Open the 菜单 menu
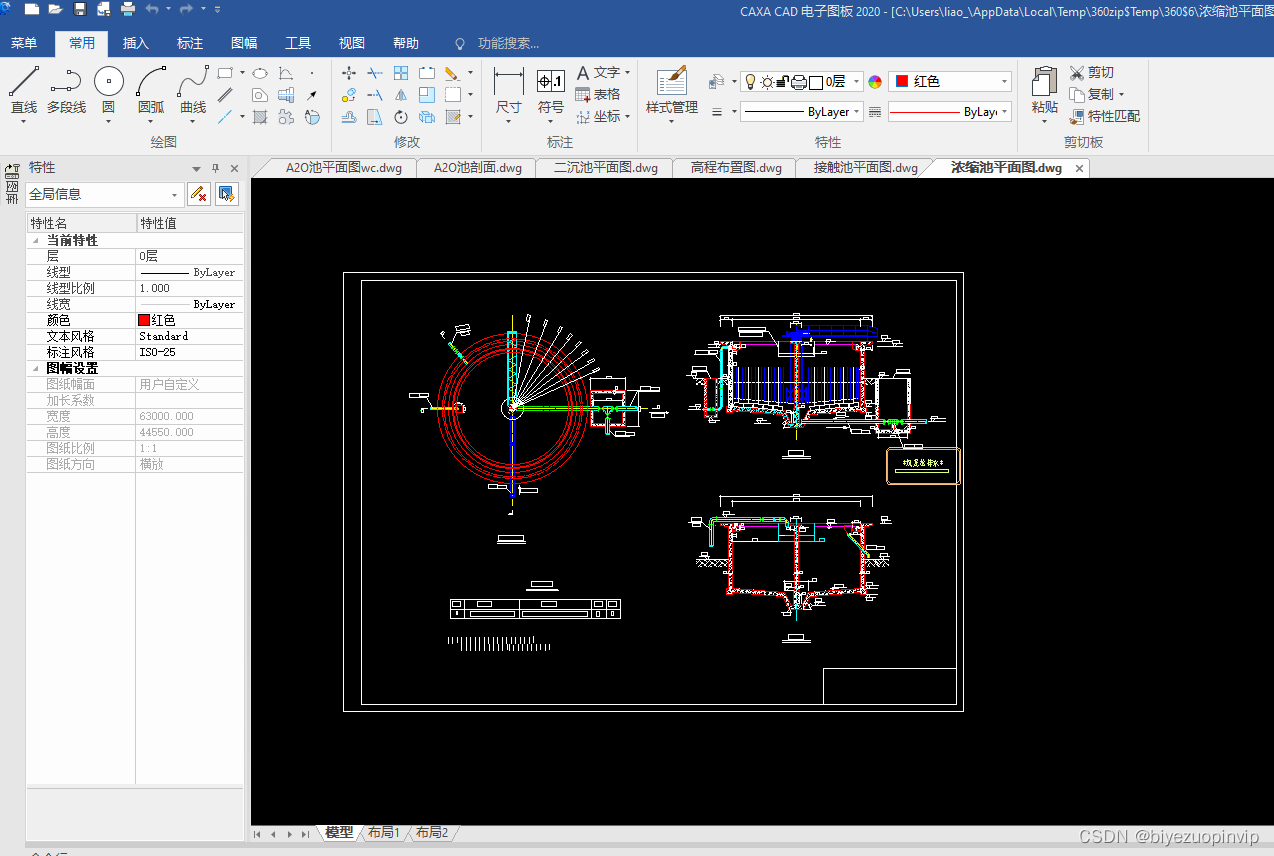The image size is (1274, 856). [24, 43]
